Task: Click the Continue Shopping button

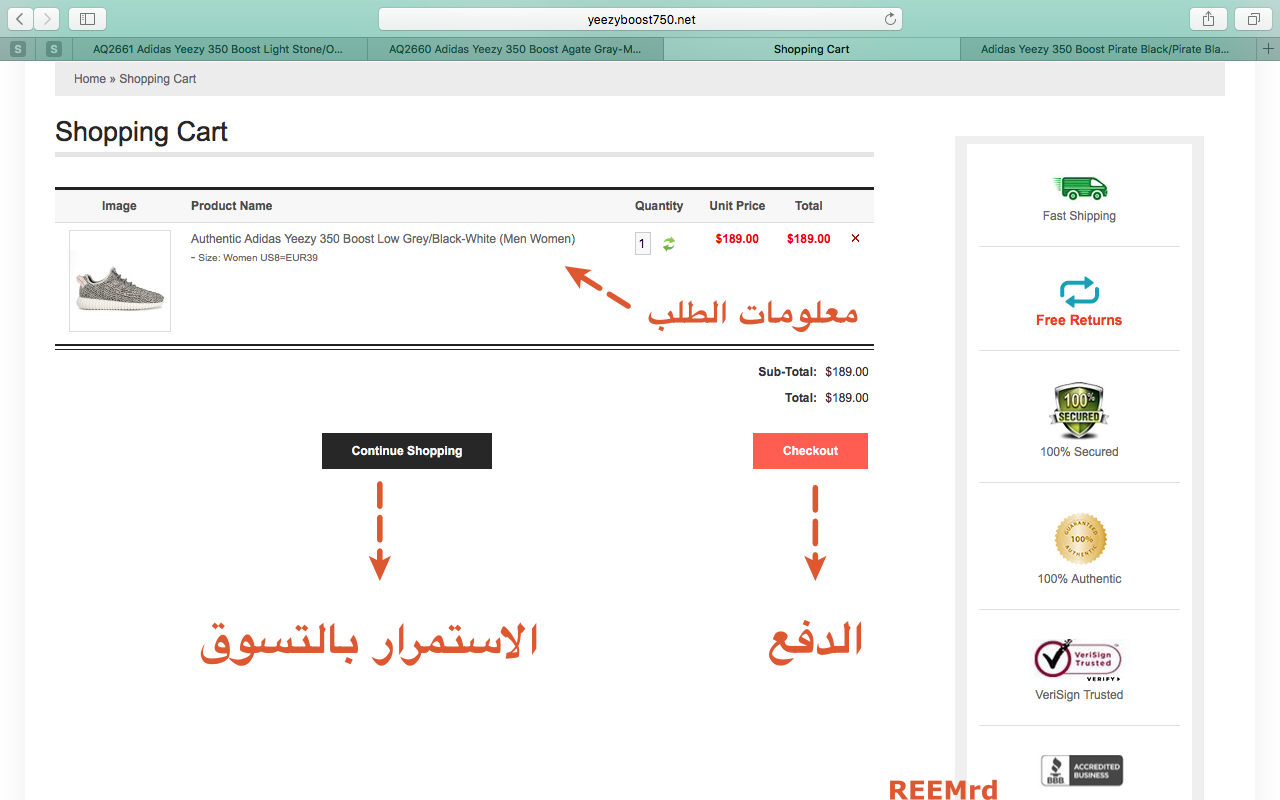Action: click(407, 451)
